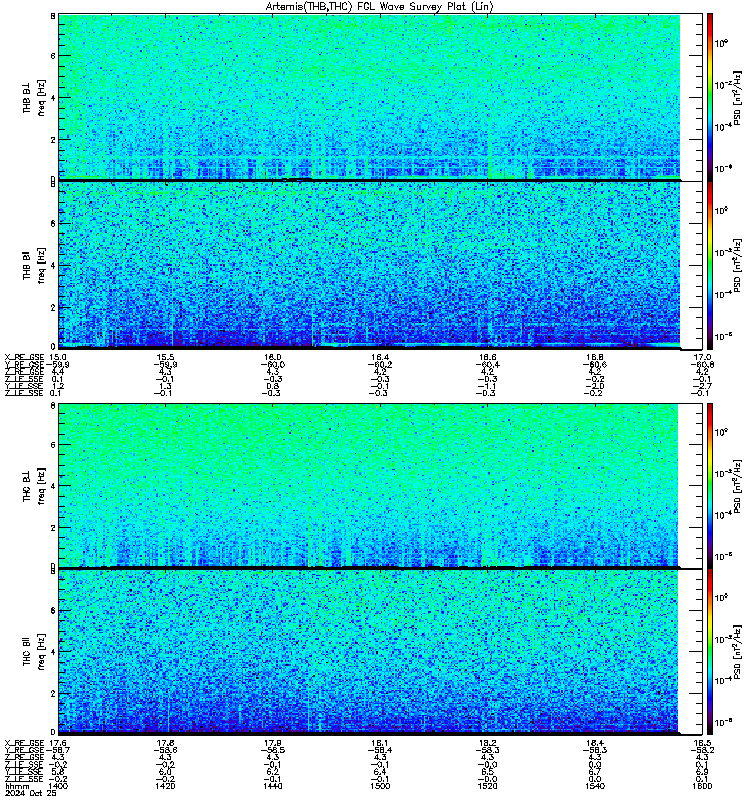The height and width of the screenshot is (800, 750).
Task: Click the color bar beside the THB B⊥ panel
Action: 709,97
